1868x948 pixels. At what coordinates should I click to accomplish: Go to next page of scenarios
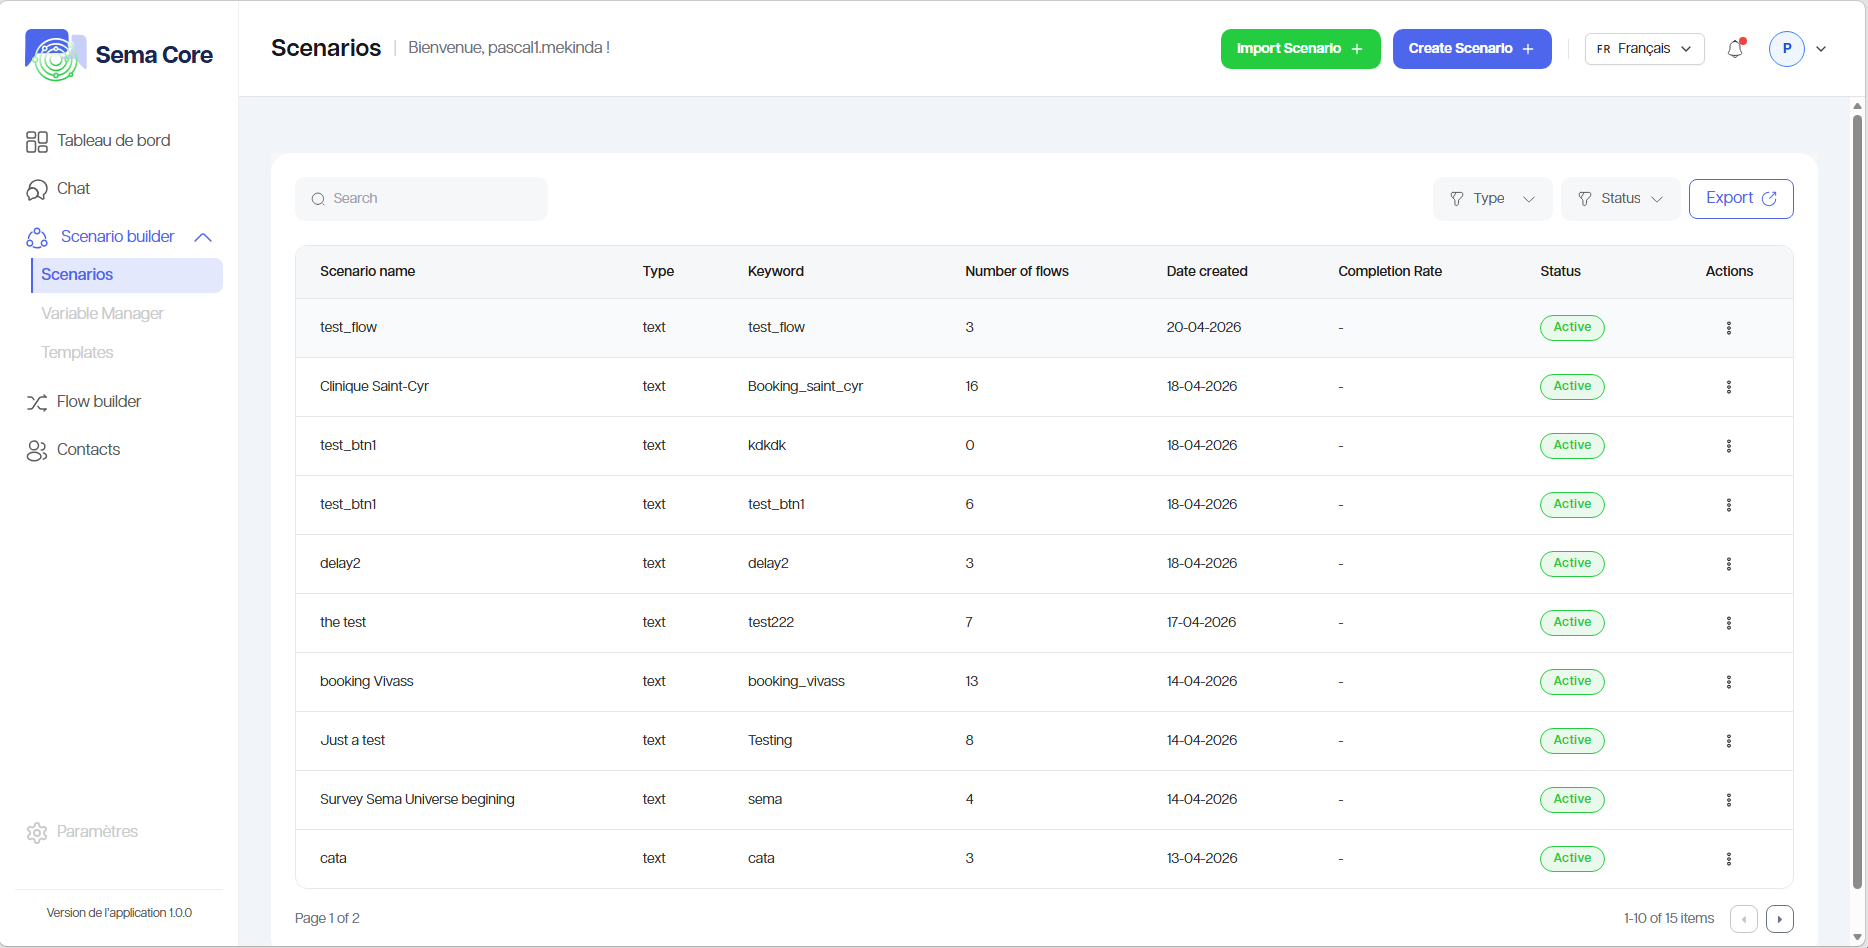coord(1779,919)
